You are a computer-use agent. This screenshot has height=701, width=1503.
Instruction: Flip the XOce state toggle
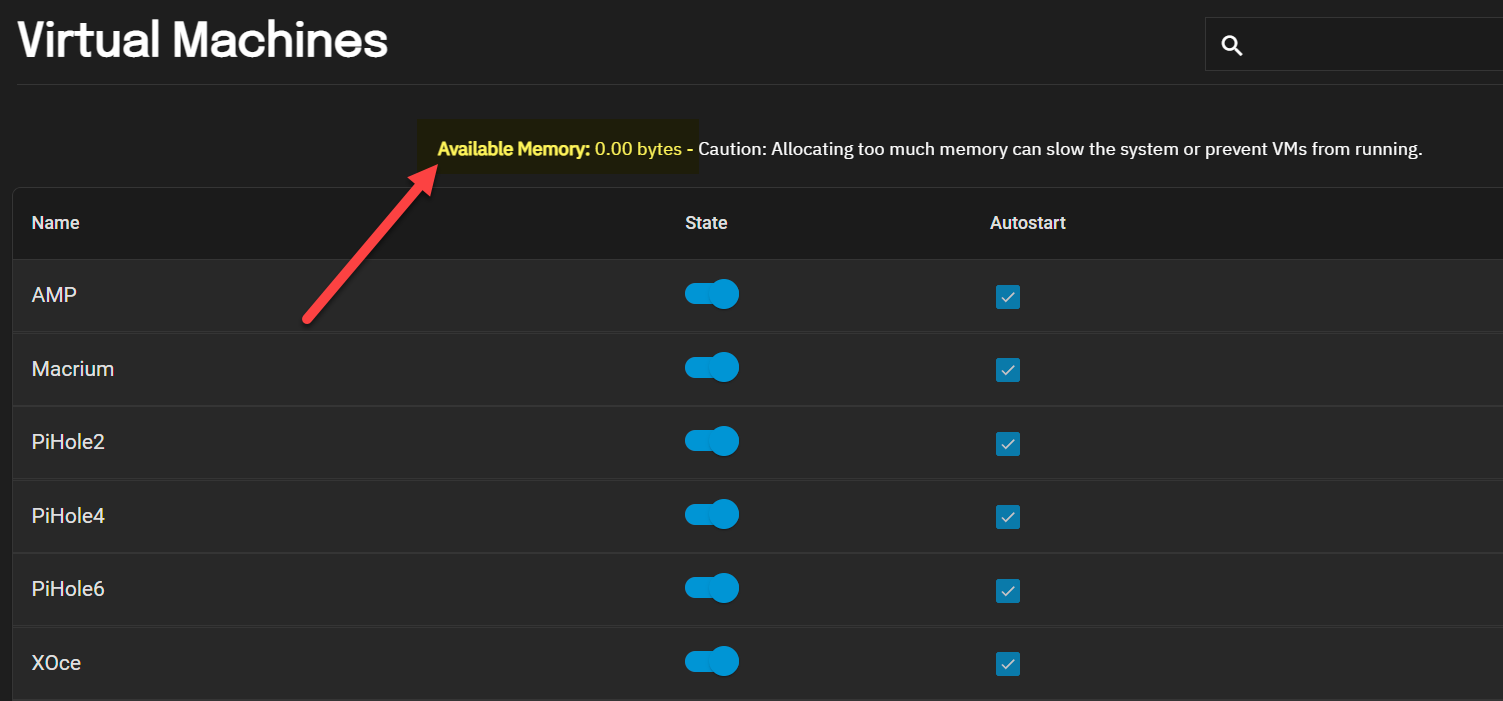[x=711, y=661]
